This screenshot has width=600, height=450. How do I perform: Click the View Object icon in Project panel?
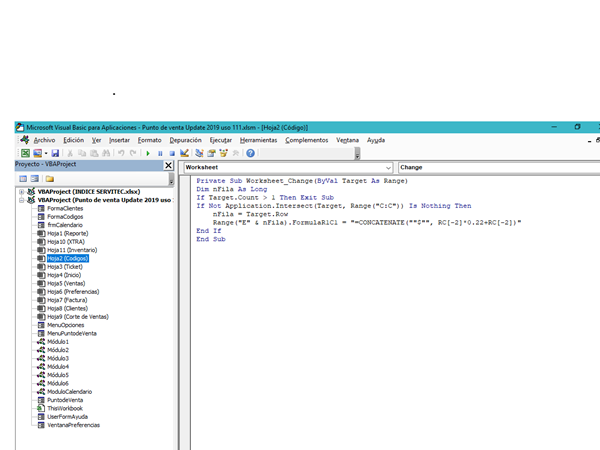click(35, 179)
